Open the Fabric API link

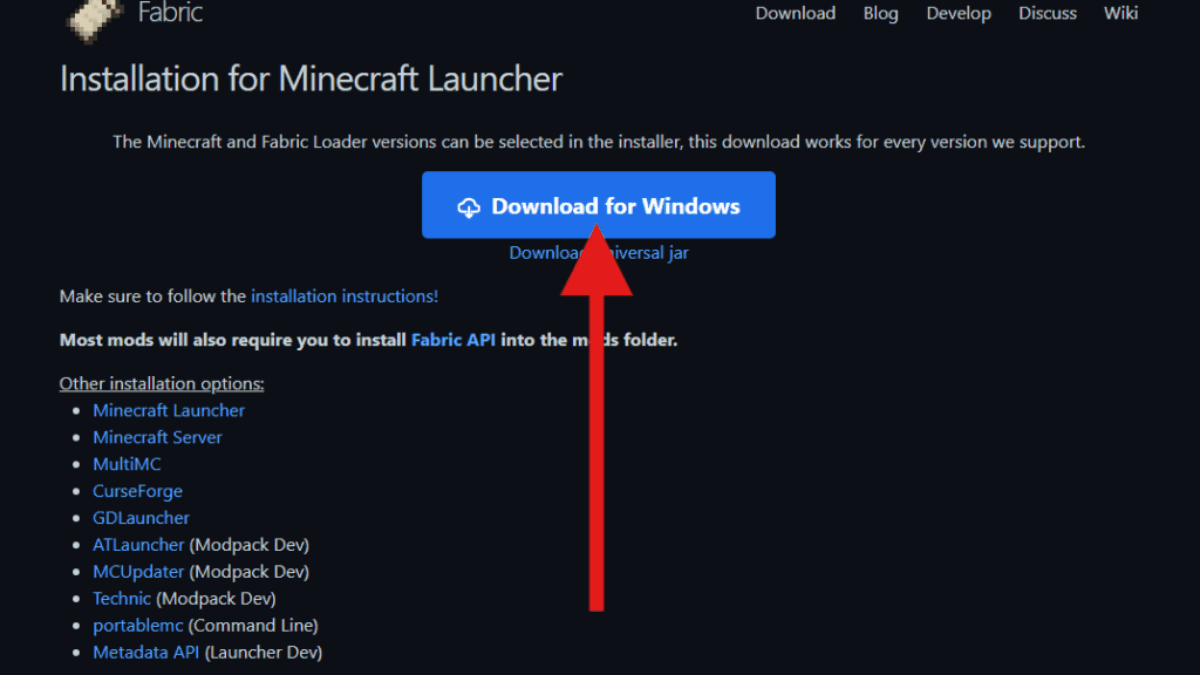[x=453, y=340]
